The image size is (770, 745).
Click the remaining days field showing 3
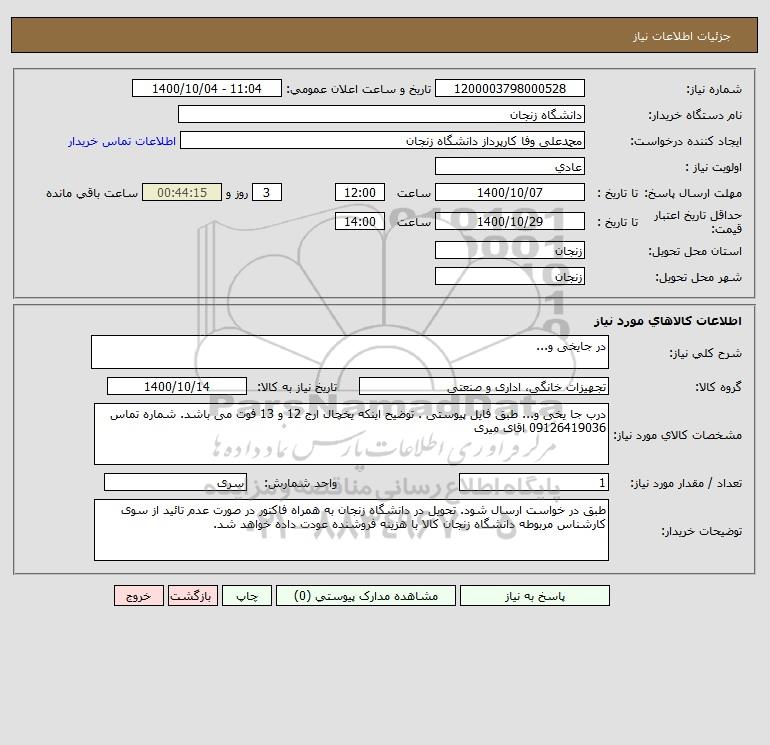(267, 193)
